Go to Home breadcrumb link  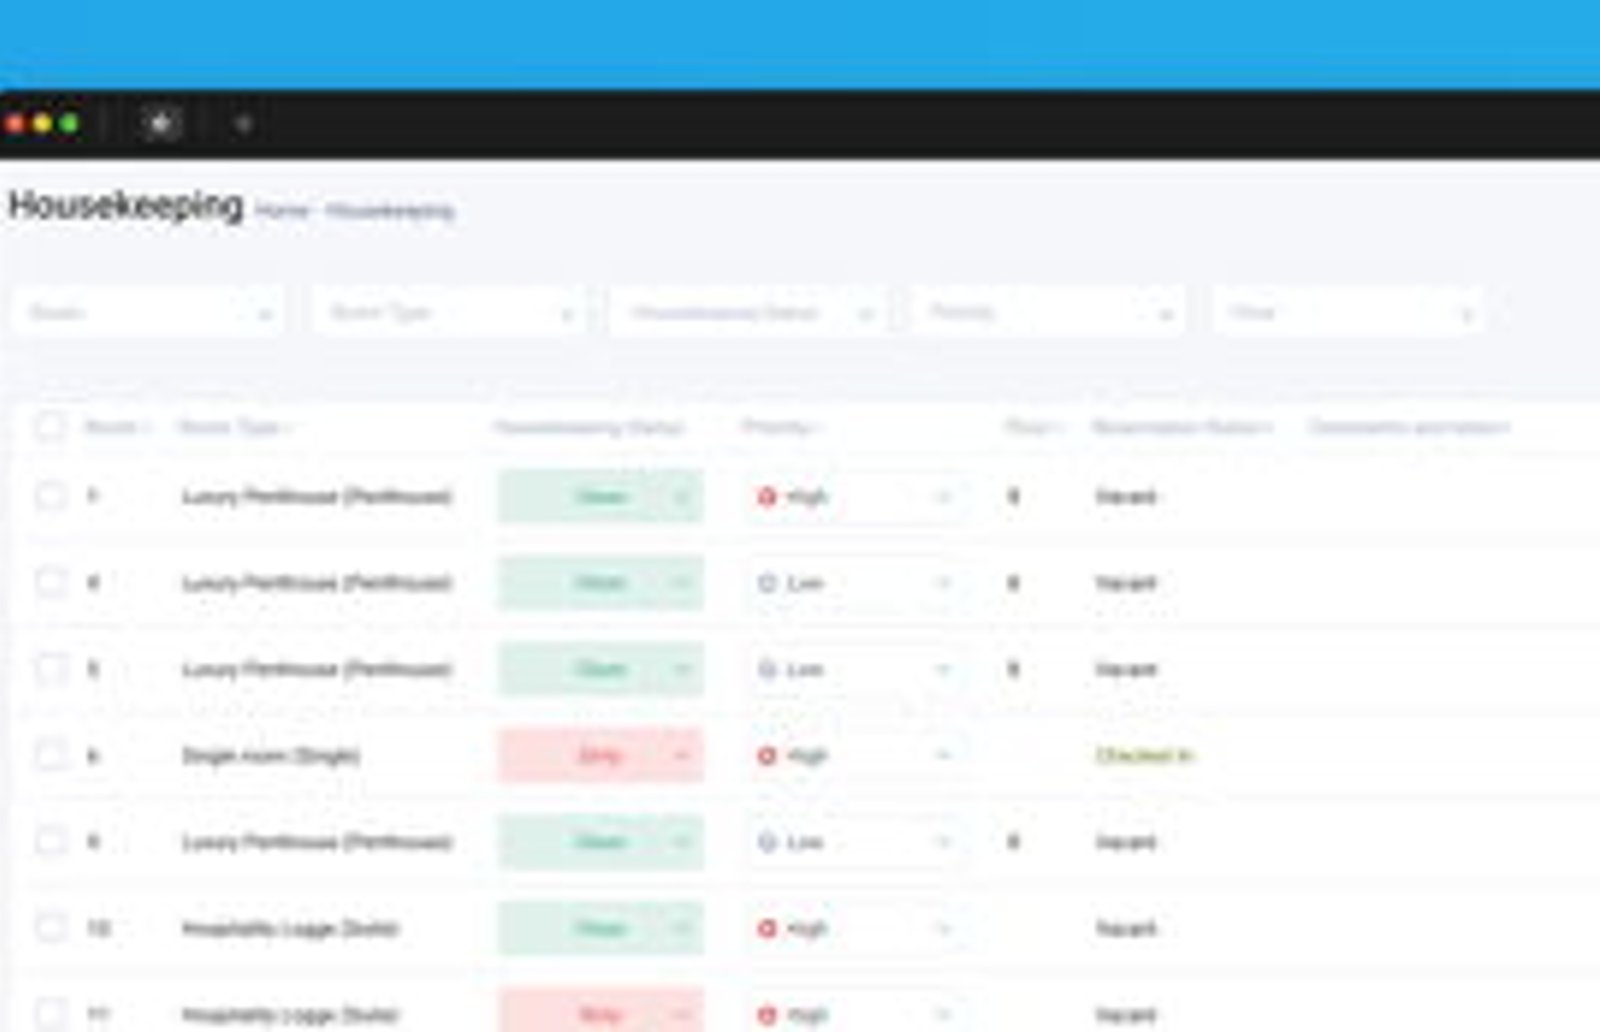[x=281, y=210]
